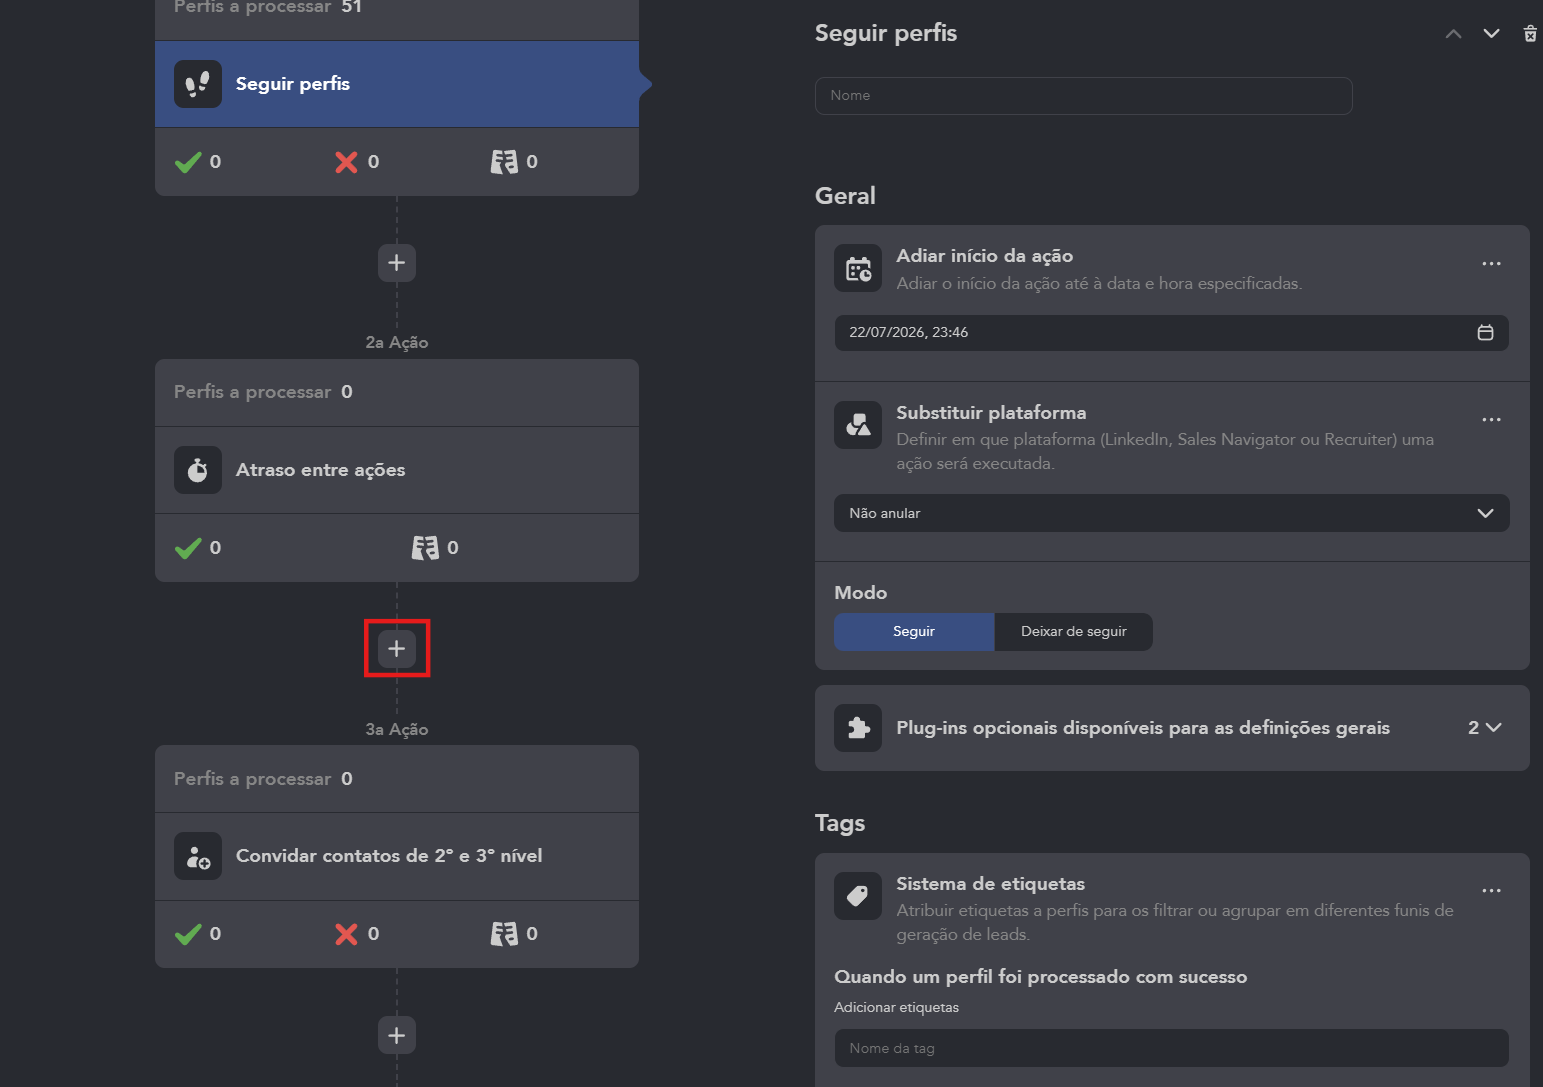Open the calendar picker icon in date field
Image resolution: width=1543 pixels, height=1087 pixels.
pos(1485,333)
